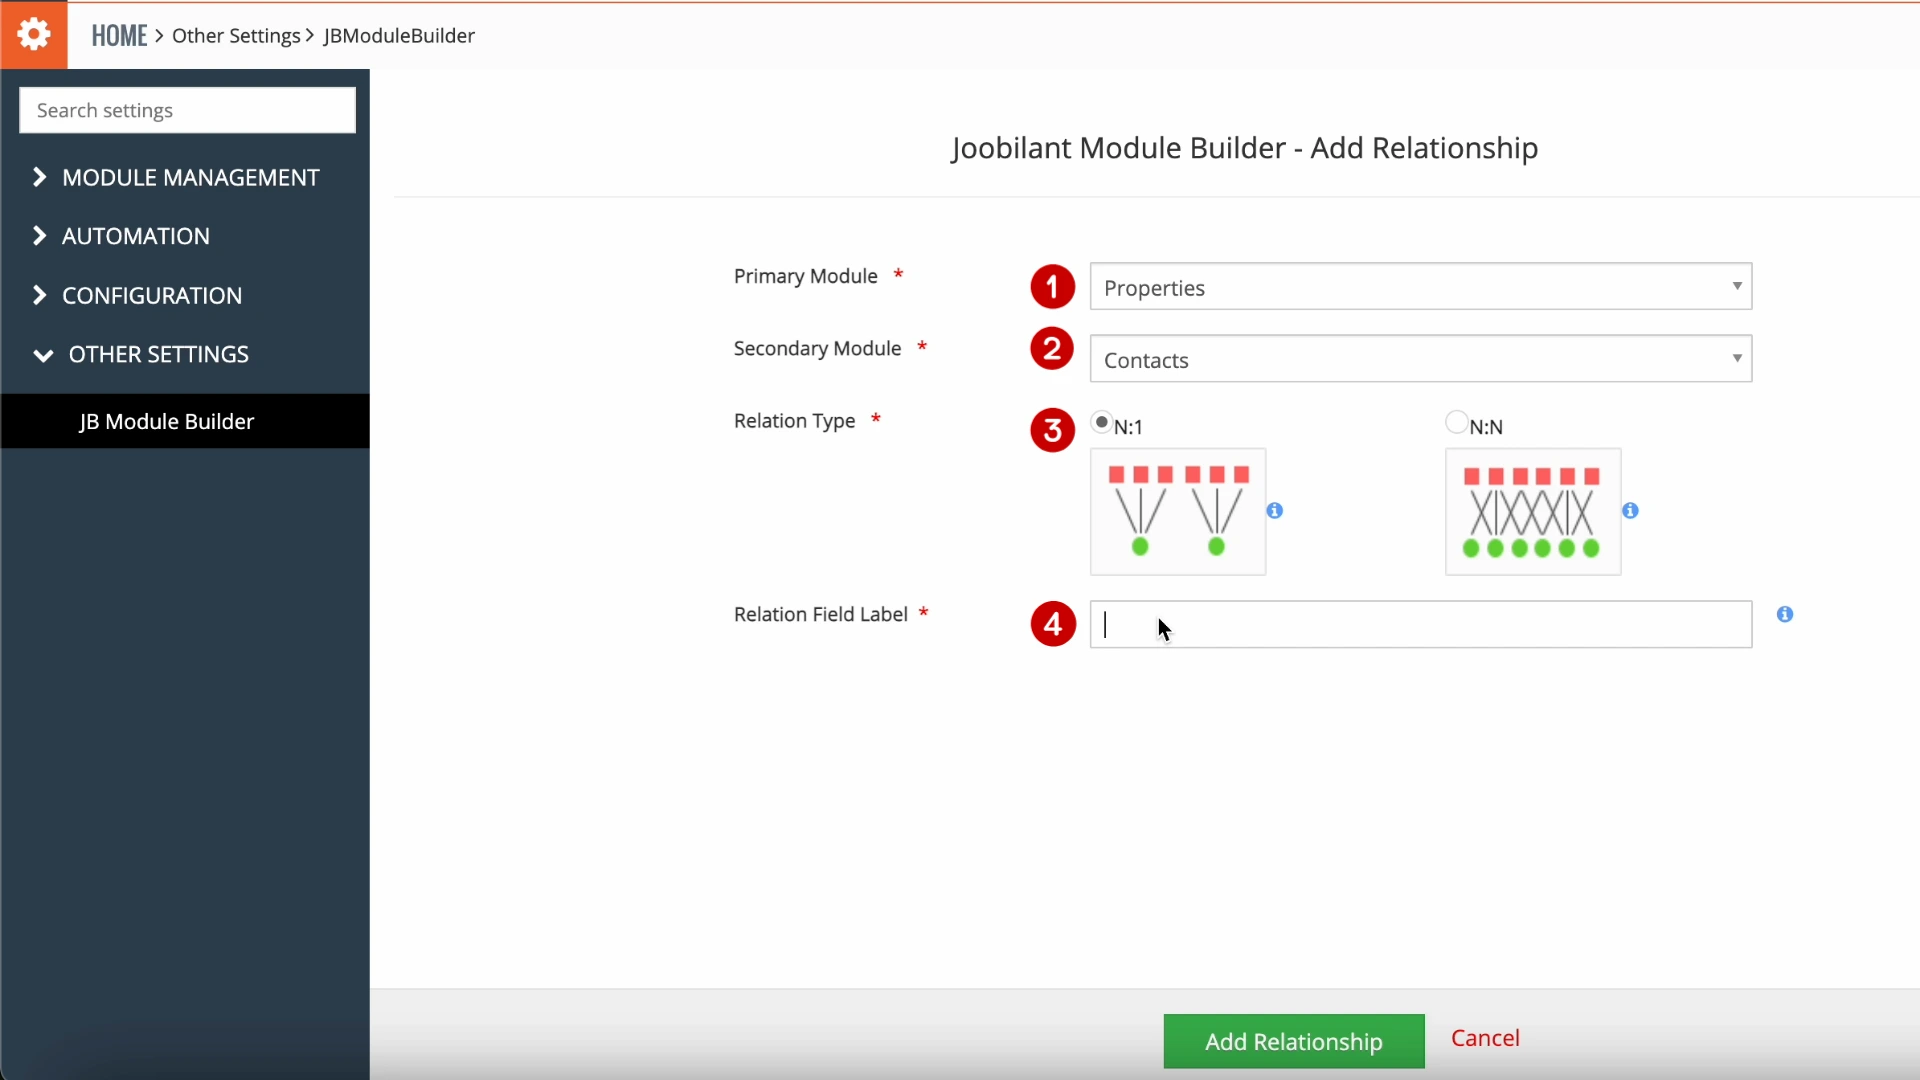This screenshot has width=1920, height=1080.
Task: Open the Secondary Module Contacts dropdown
Action: 1420,359
